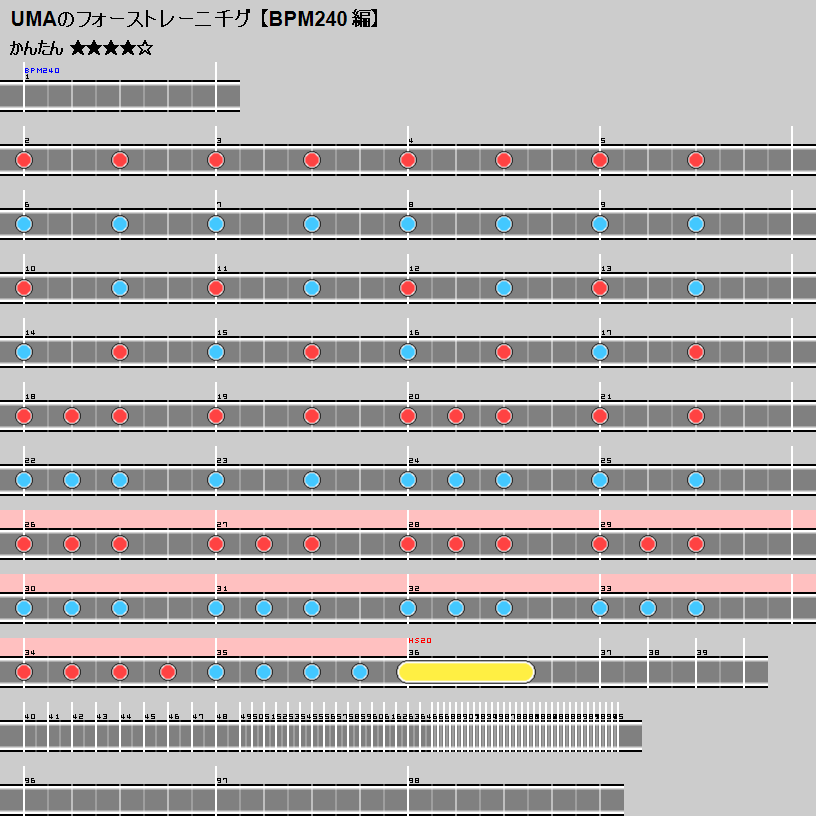Screen dimensions: 816x816
Task: Click the first blue note in measure 35
Action: tap(216, 672)
